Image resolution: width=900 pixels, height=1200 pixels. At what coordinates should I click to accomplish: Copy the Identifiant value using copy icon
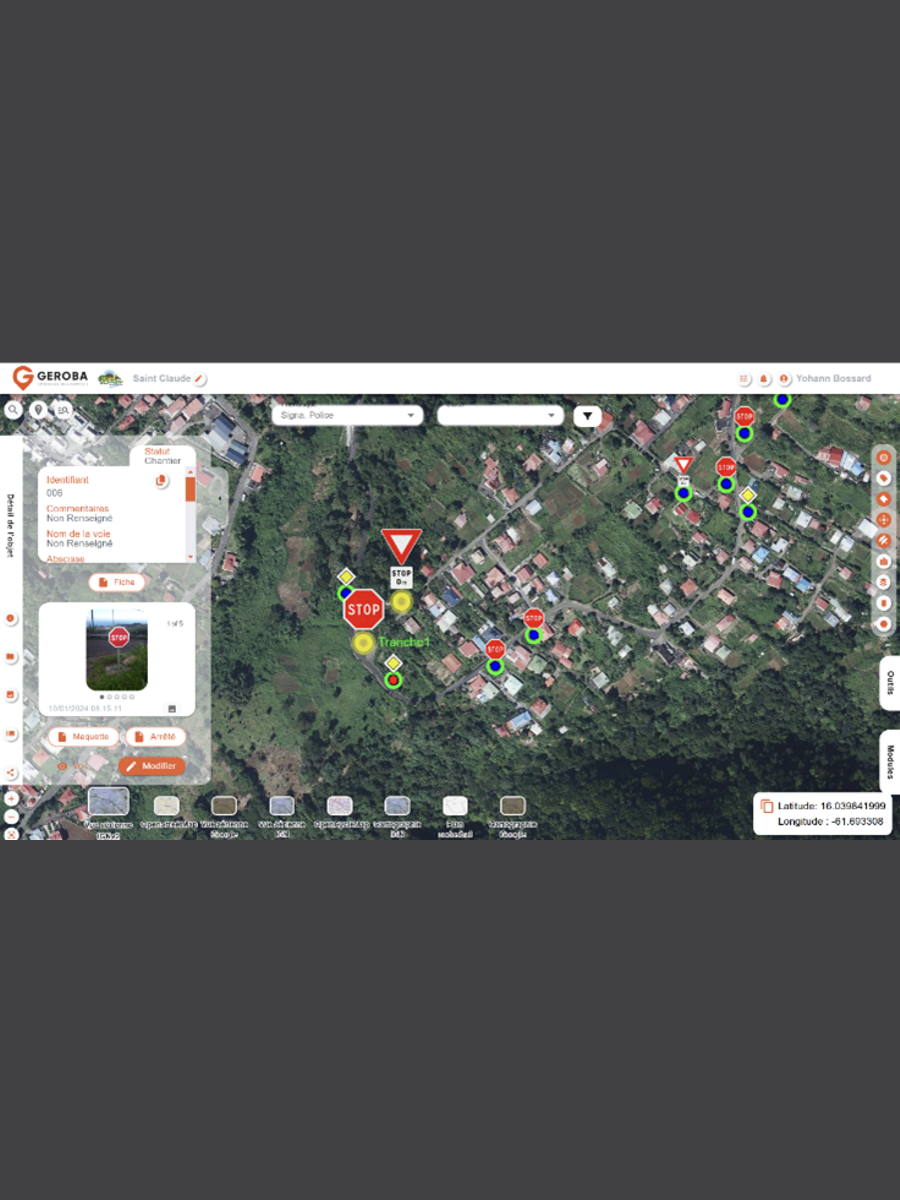(x=161, y=482)
